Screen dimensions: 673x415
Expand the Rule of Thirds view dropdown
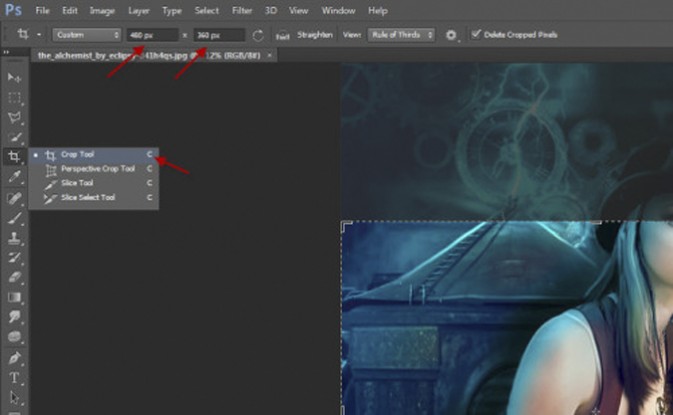pyautogui.click(x=402, y=35)
